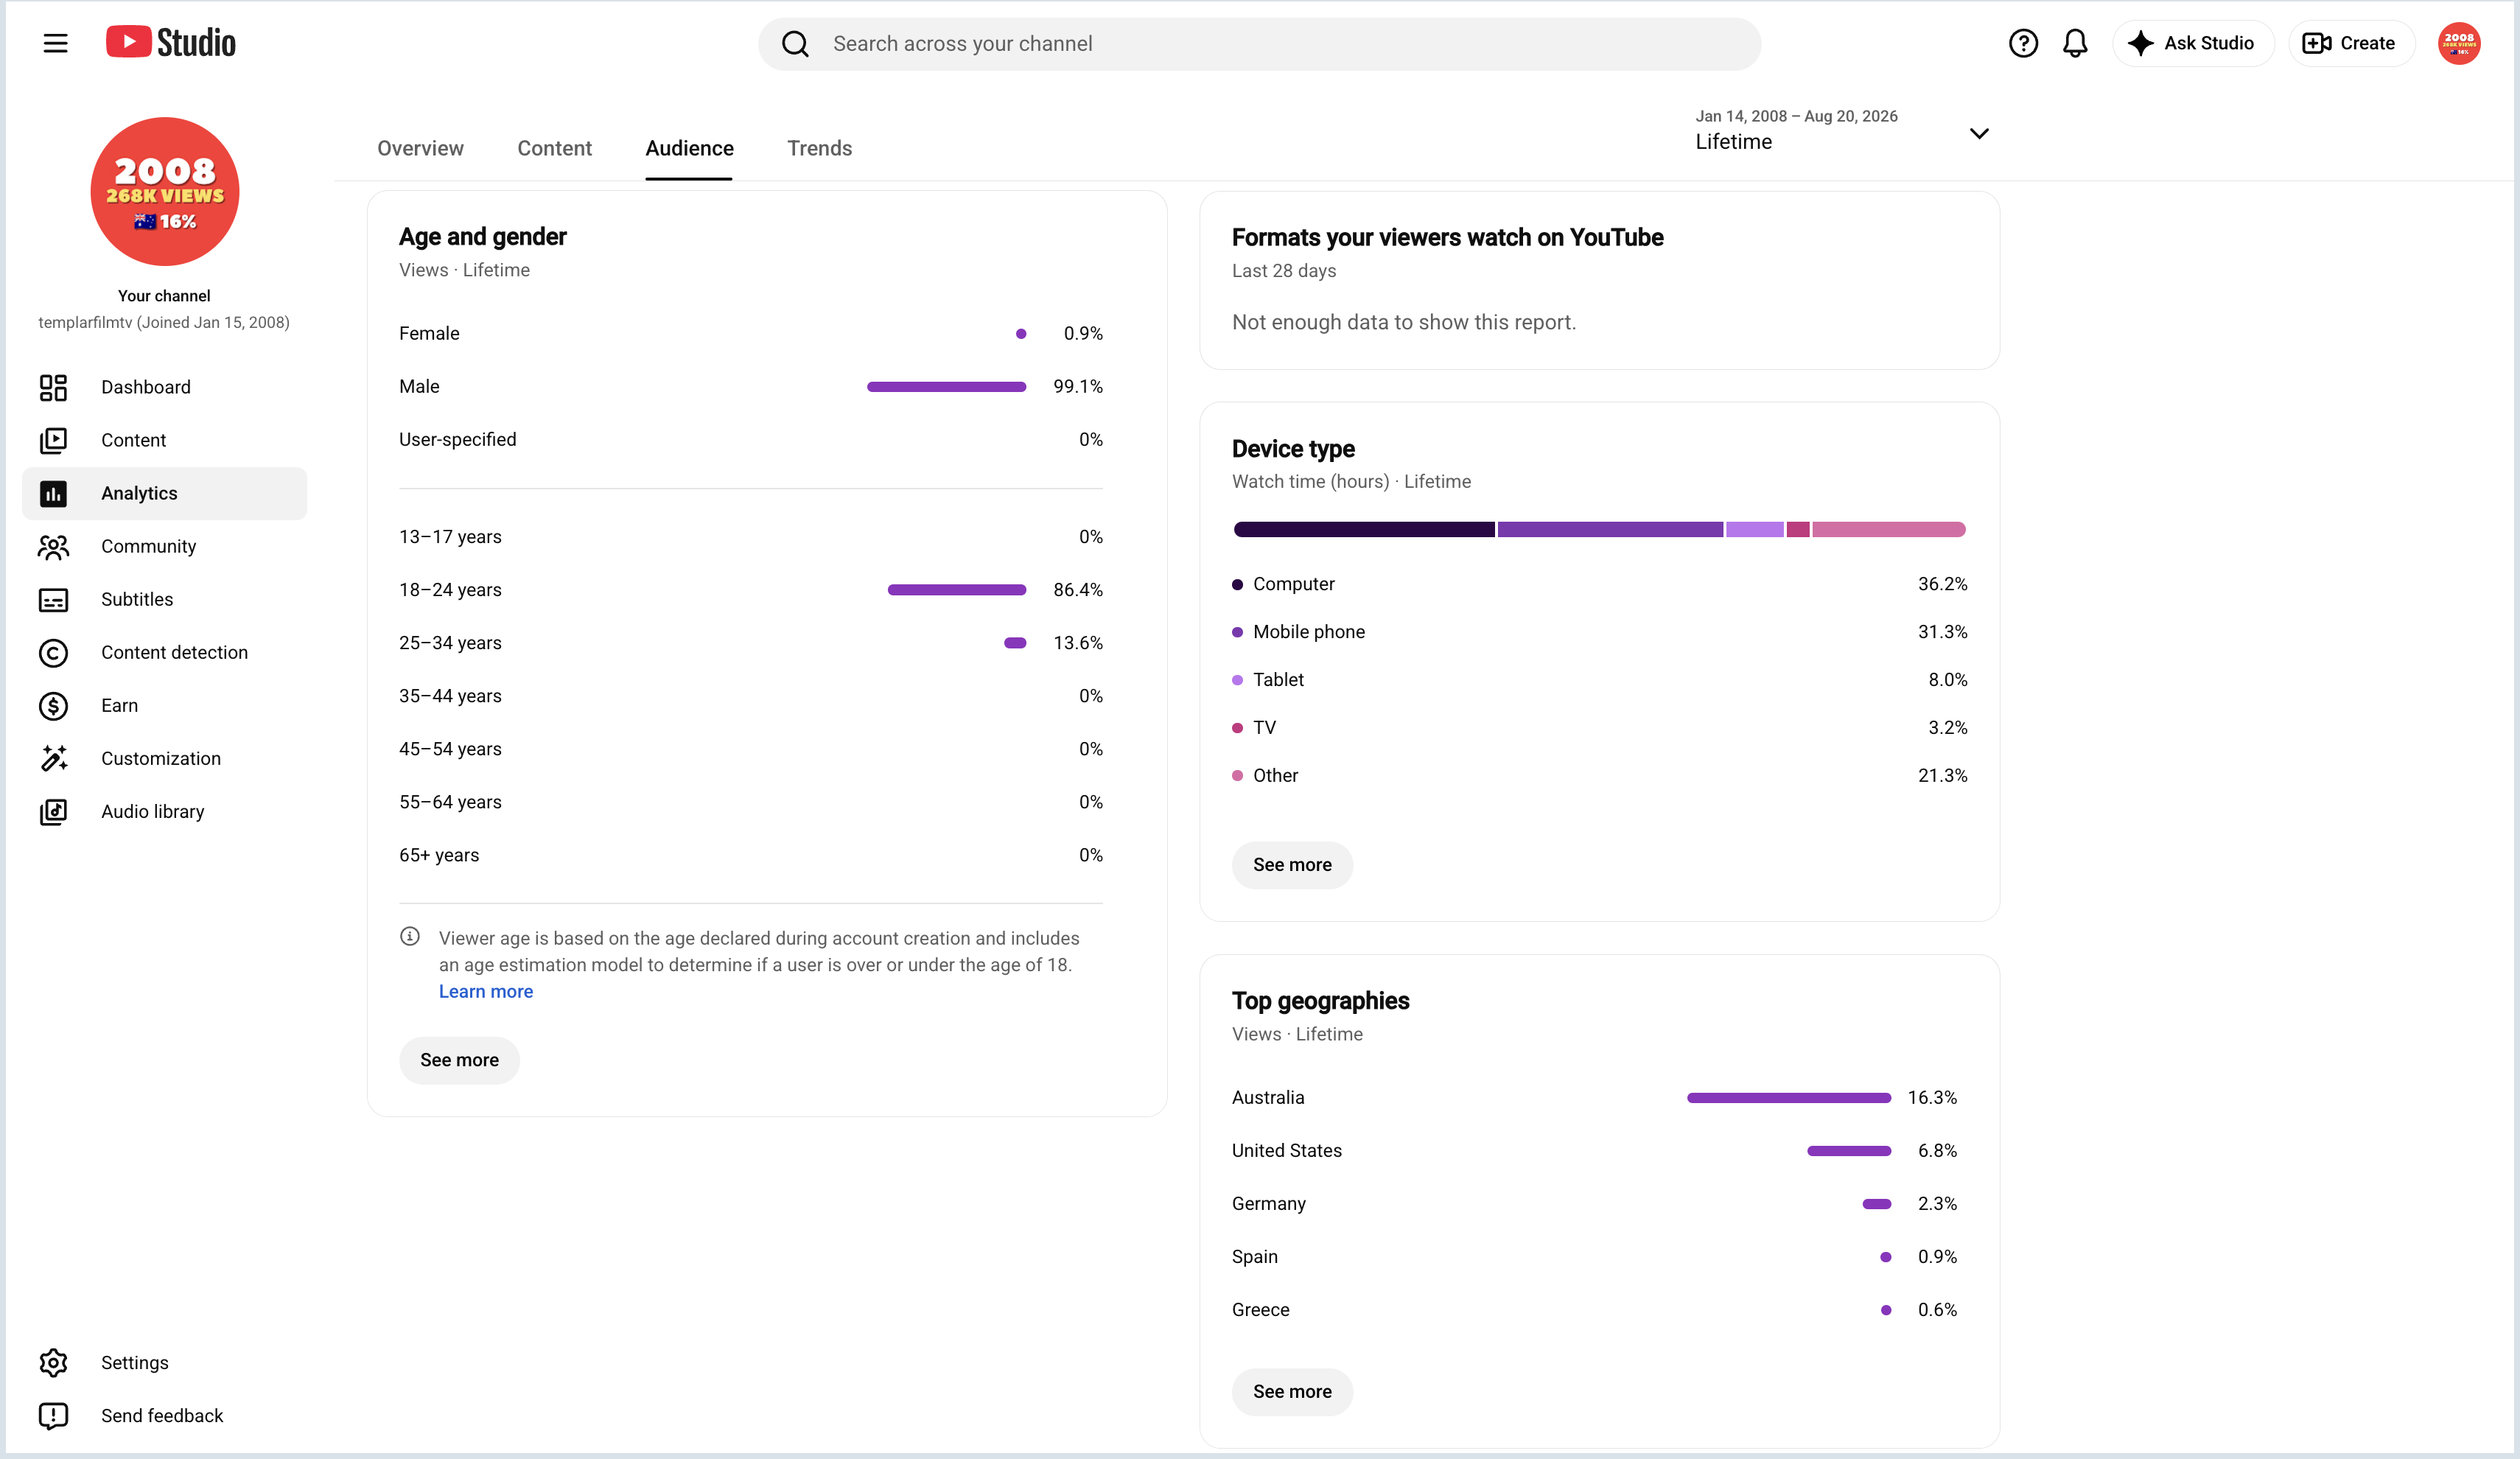The width and height of the screenshot is (2520, 1459).
Task: Open the hamburger navigation menu
Action: pyautogui.click(x=55, y=43)
